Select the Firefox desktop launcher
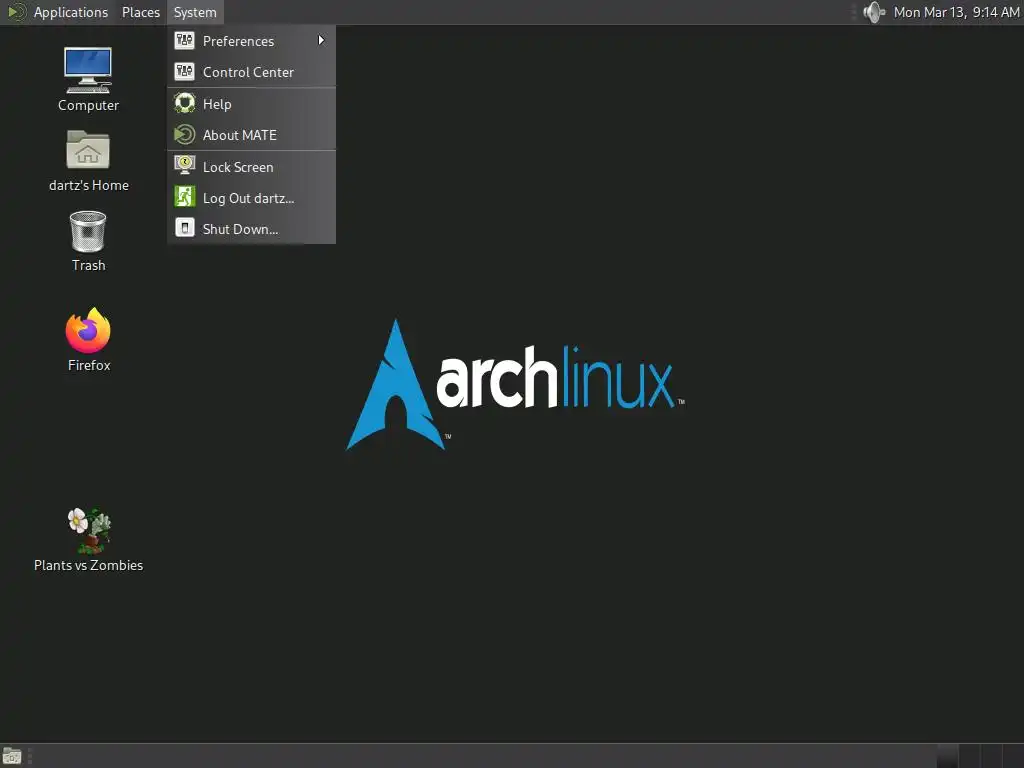Image resolution: width=1024 pixels, height=768 pixels. coord(88,340)
